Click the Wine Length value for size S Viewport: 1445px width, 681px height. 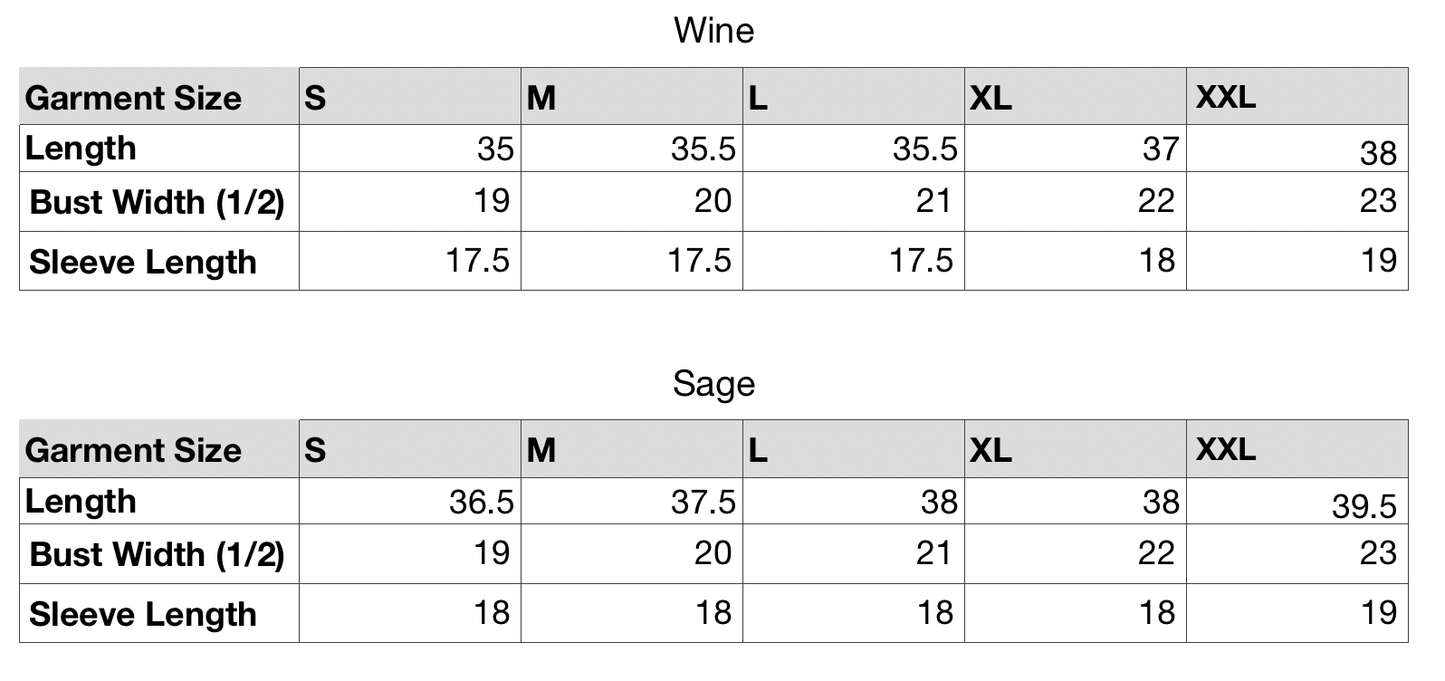tap(494, 149)
